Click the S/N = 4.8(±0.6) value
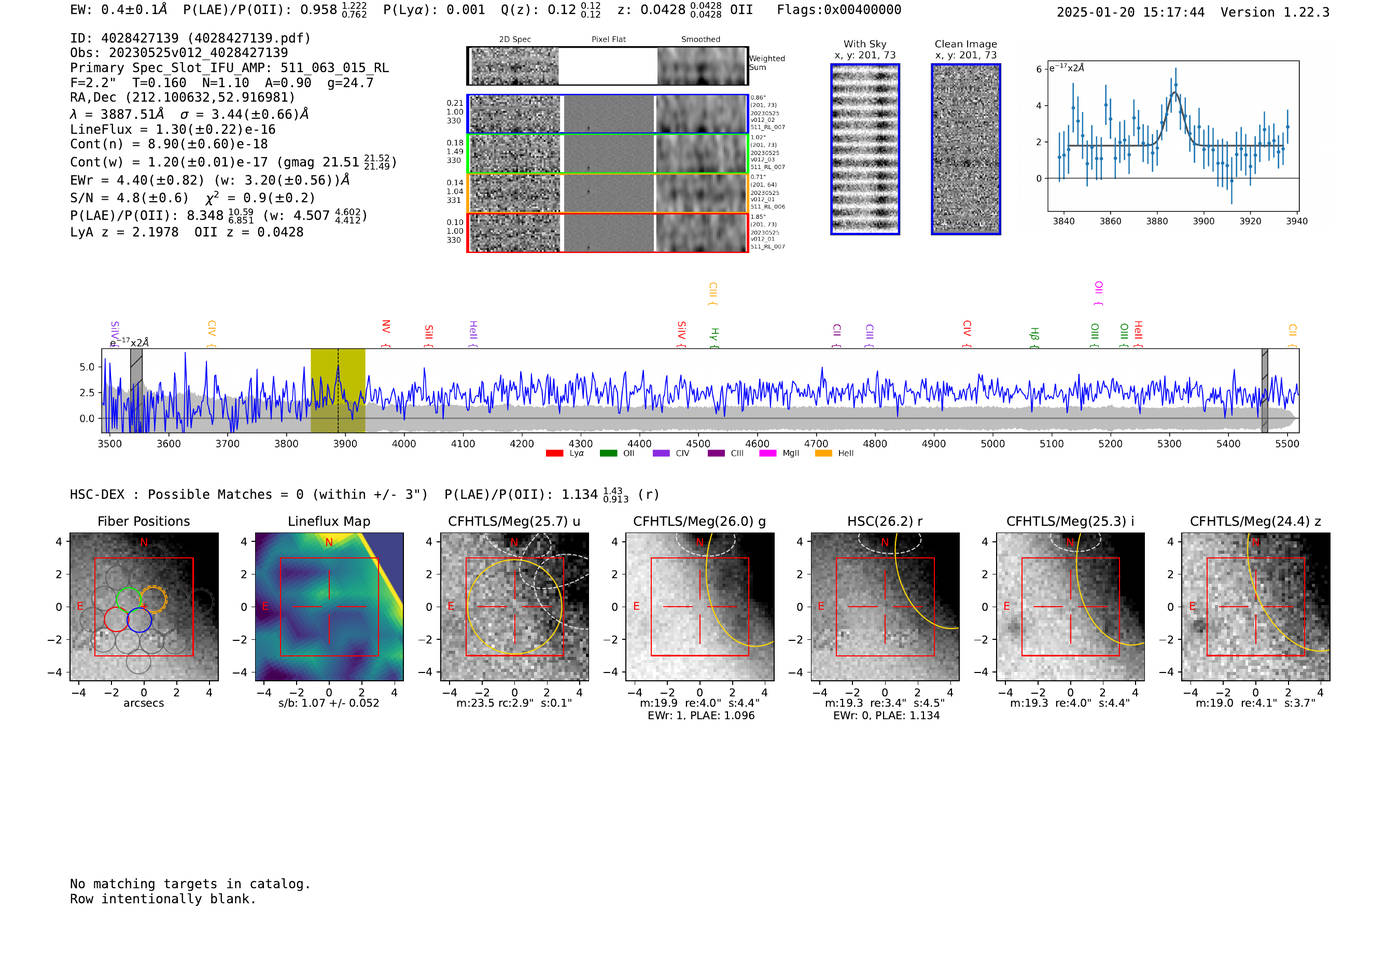 tap(129, 198)
